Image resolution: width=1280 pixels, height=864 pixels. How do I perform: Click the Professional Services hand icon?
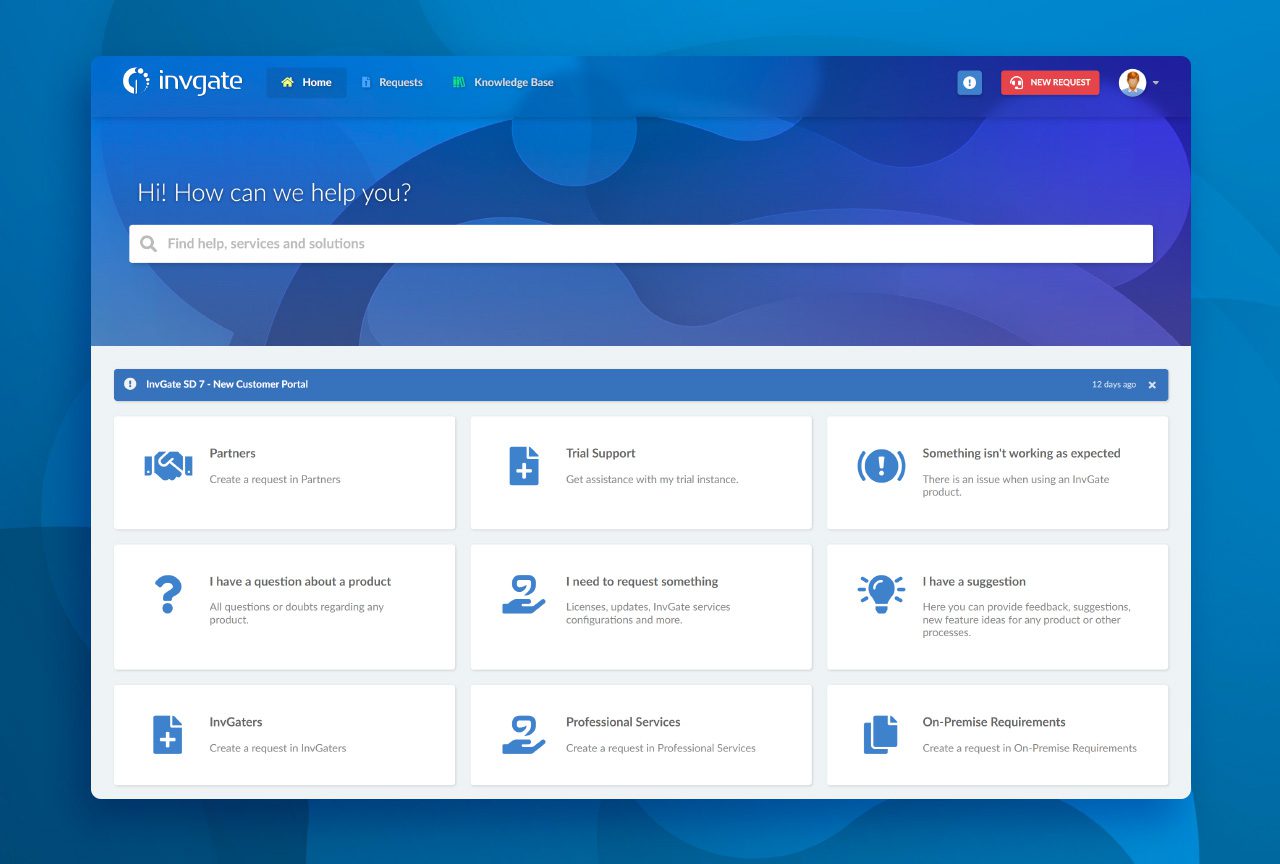pos(524,734)
